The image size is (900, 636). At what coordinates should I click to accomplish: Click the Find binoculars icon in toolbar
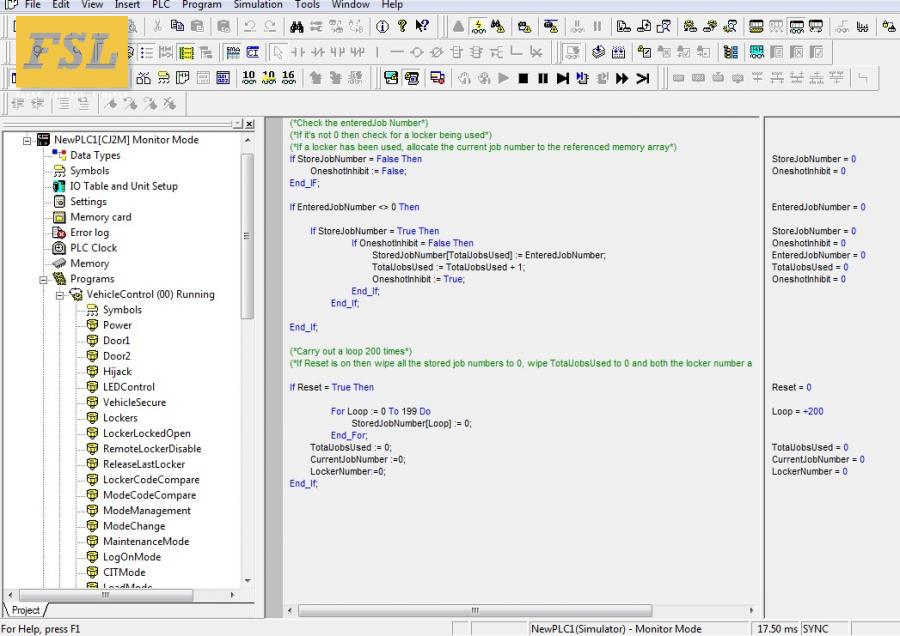298,27
